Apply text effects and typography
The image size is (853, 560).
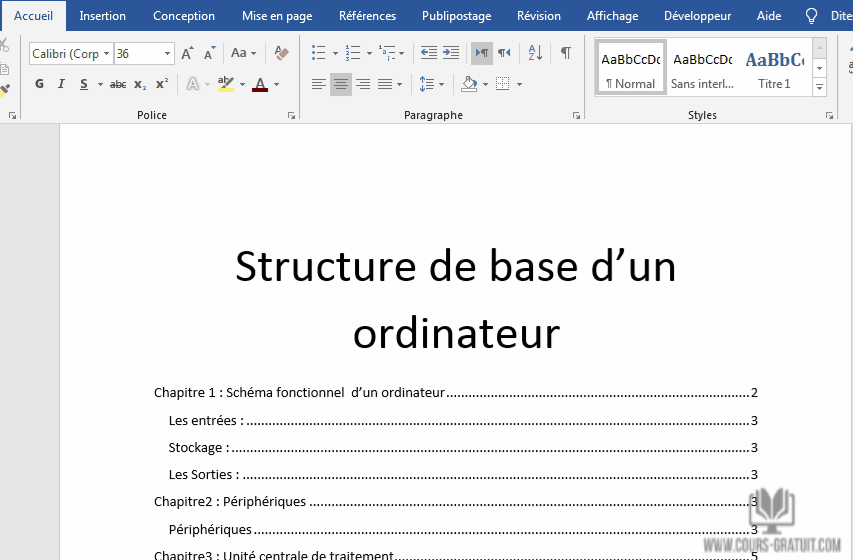[193, 84]
